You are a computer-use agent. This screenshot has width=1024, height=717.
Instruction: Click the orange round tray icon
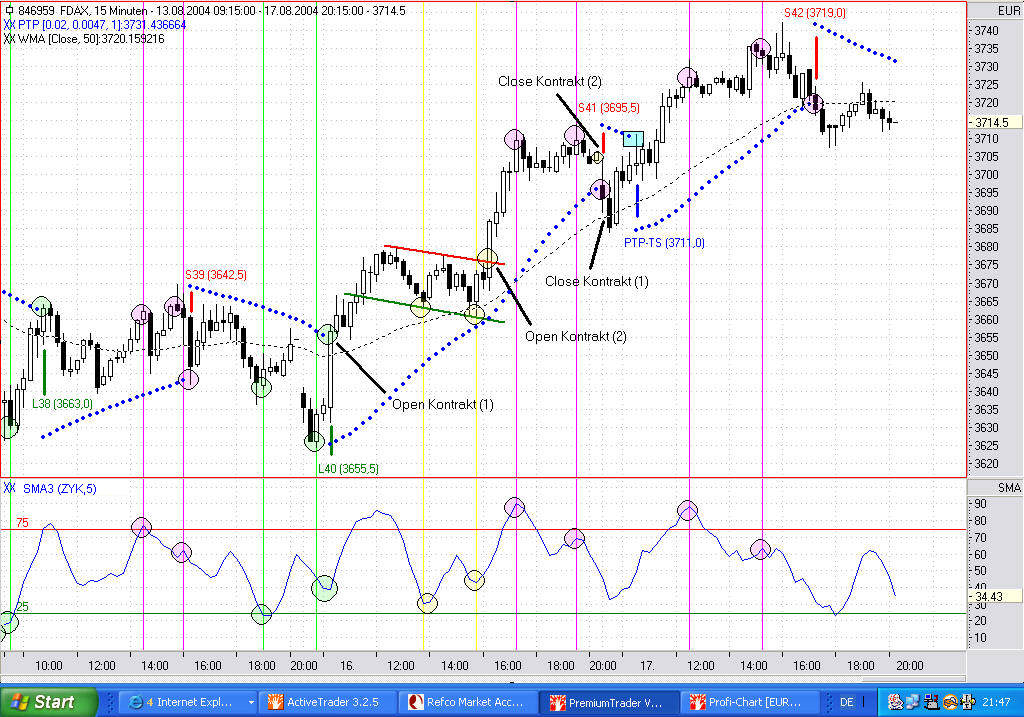[950, 702]
